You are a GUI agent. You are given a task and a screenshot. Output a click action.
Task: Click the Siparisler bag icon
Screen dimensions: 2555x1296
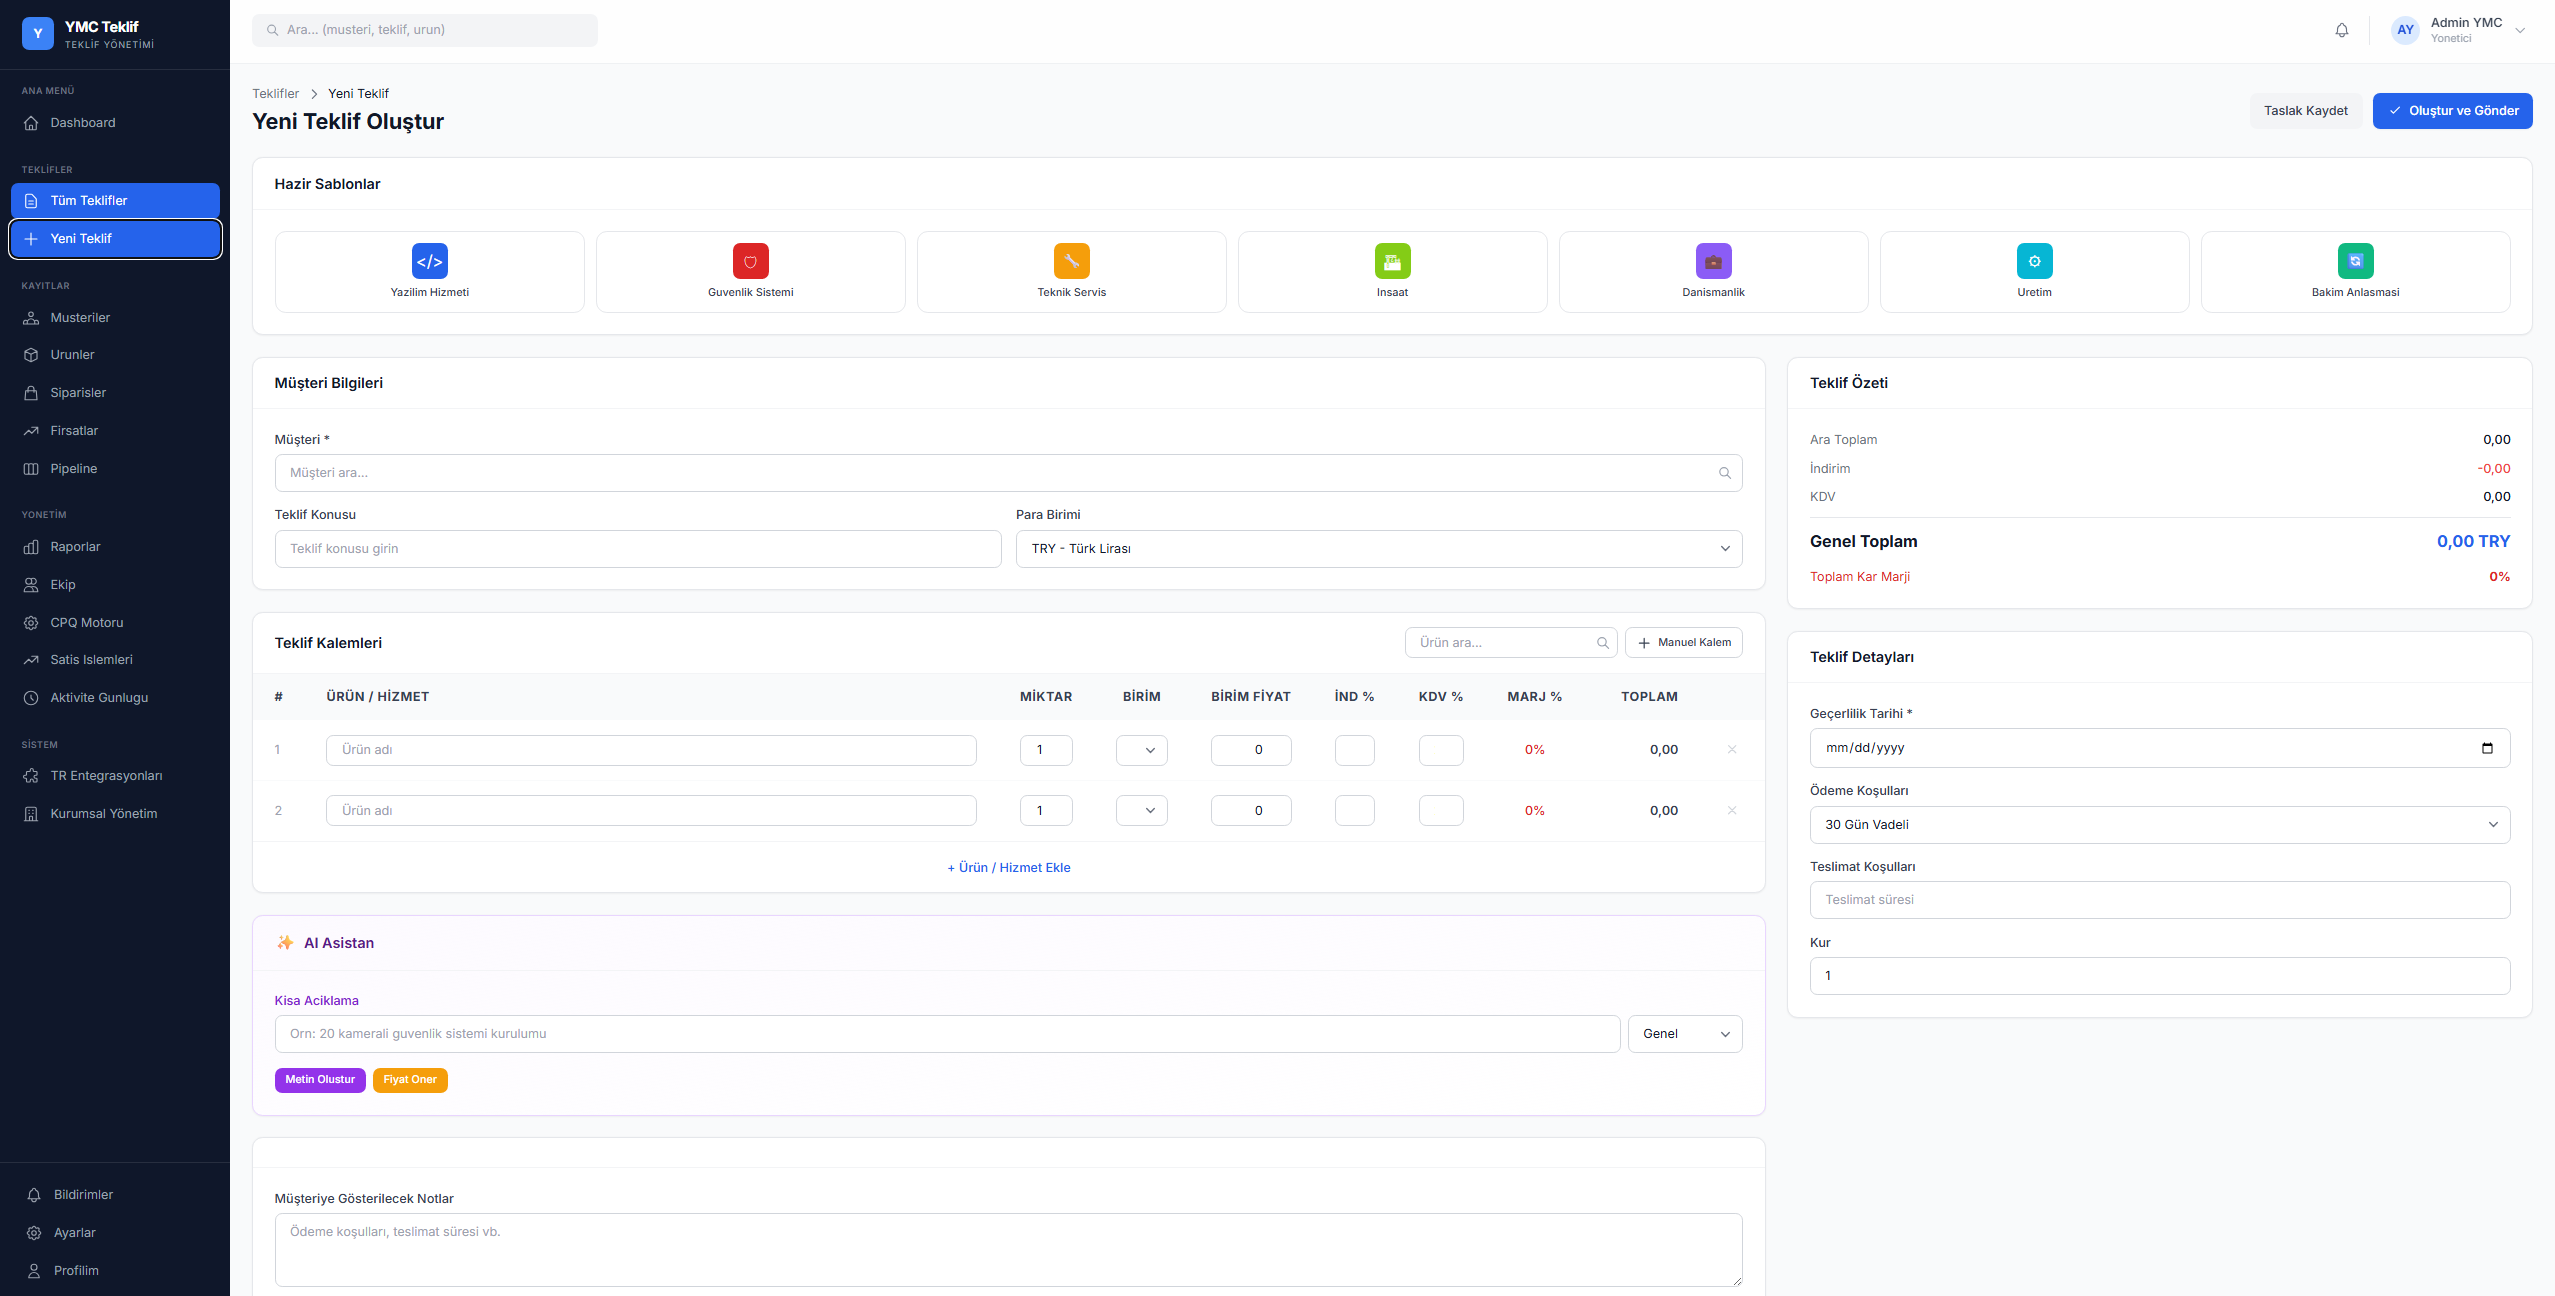(31, 393)
